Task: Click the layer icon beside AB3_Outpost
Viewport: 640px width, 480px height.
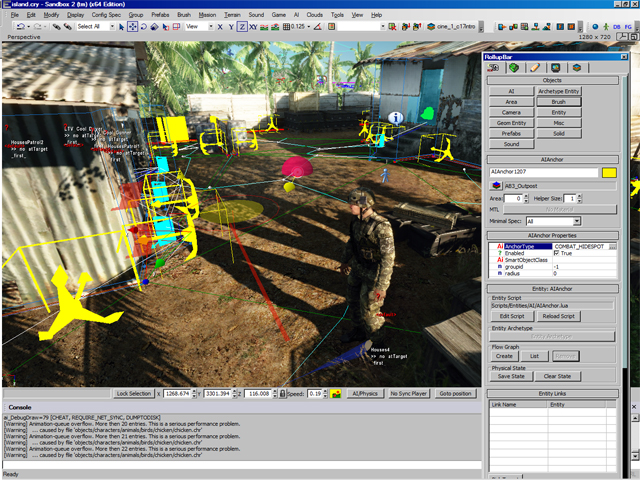Action: (x=496, y=186)
